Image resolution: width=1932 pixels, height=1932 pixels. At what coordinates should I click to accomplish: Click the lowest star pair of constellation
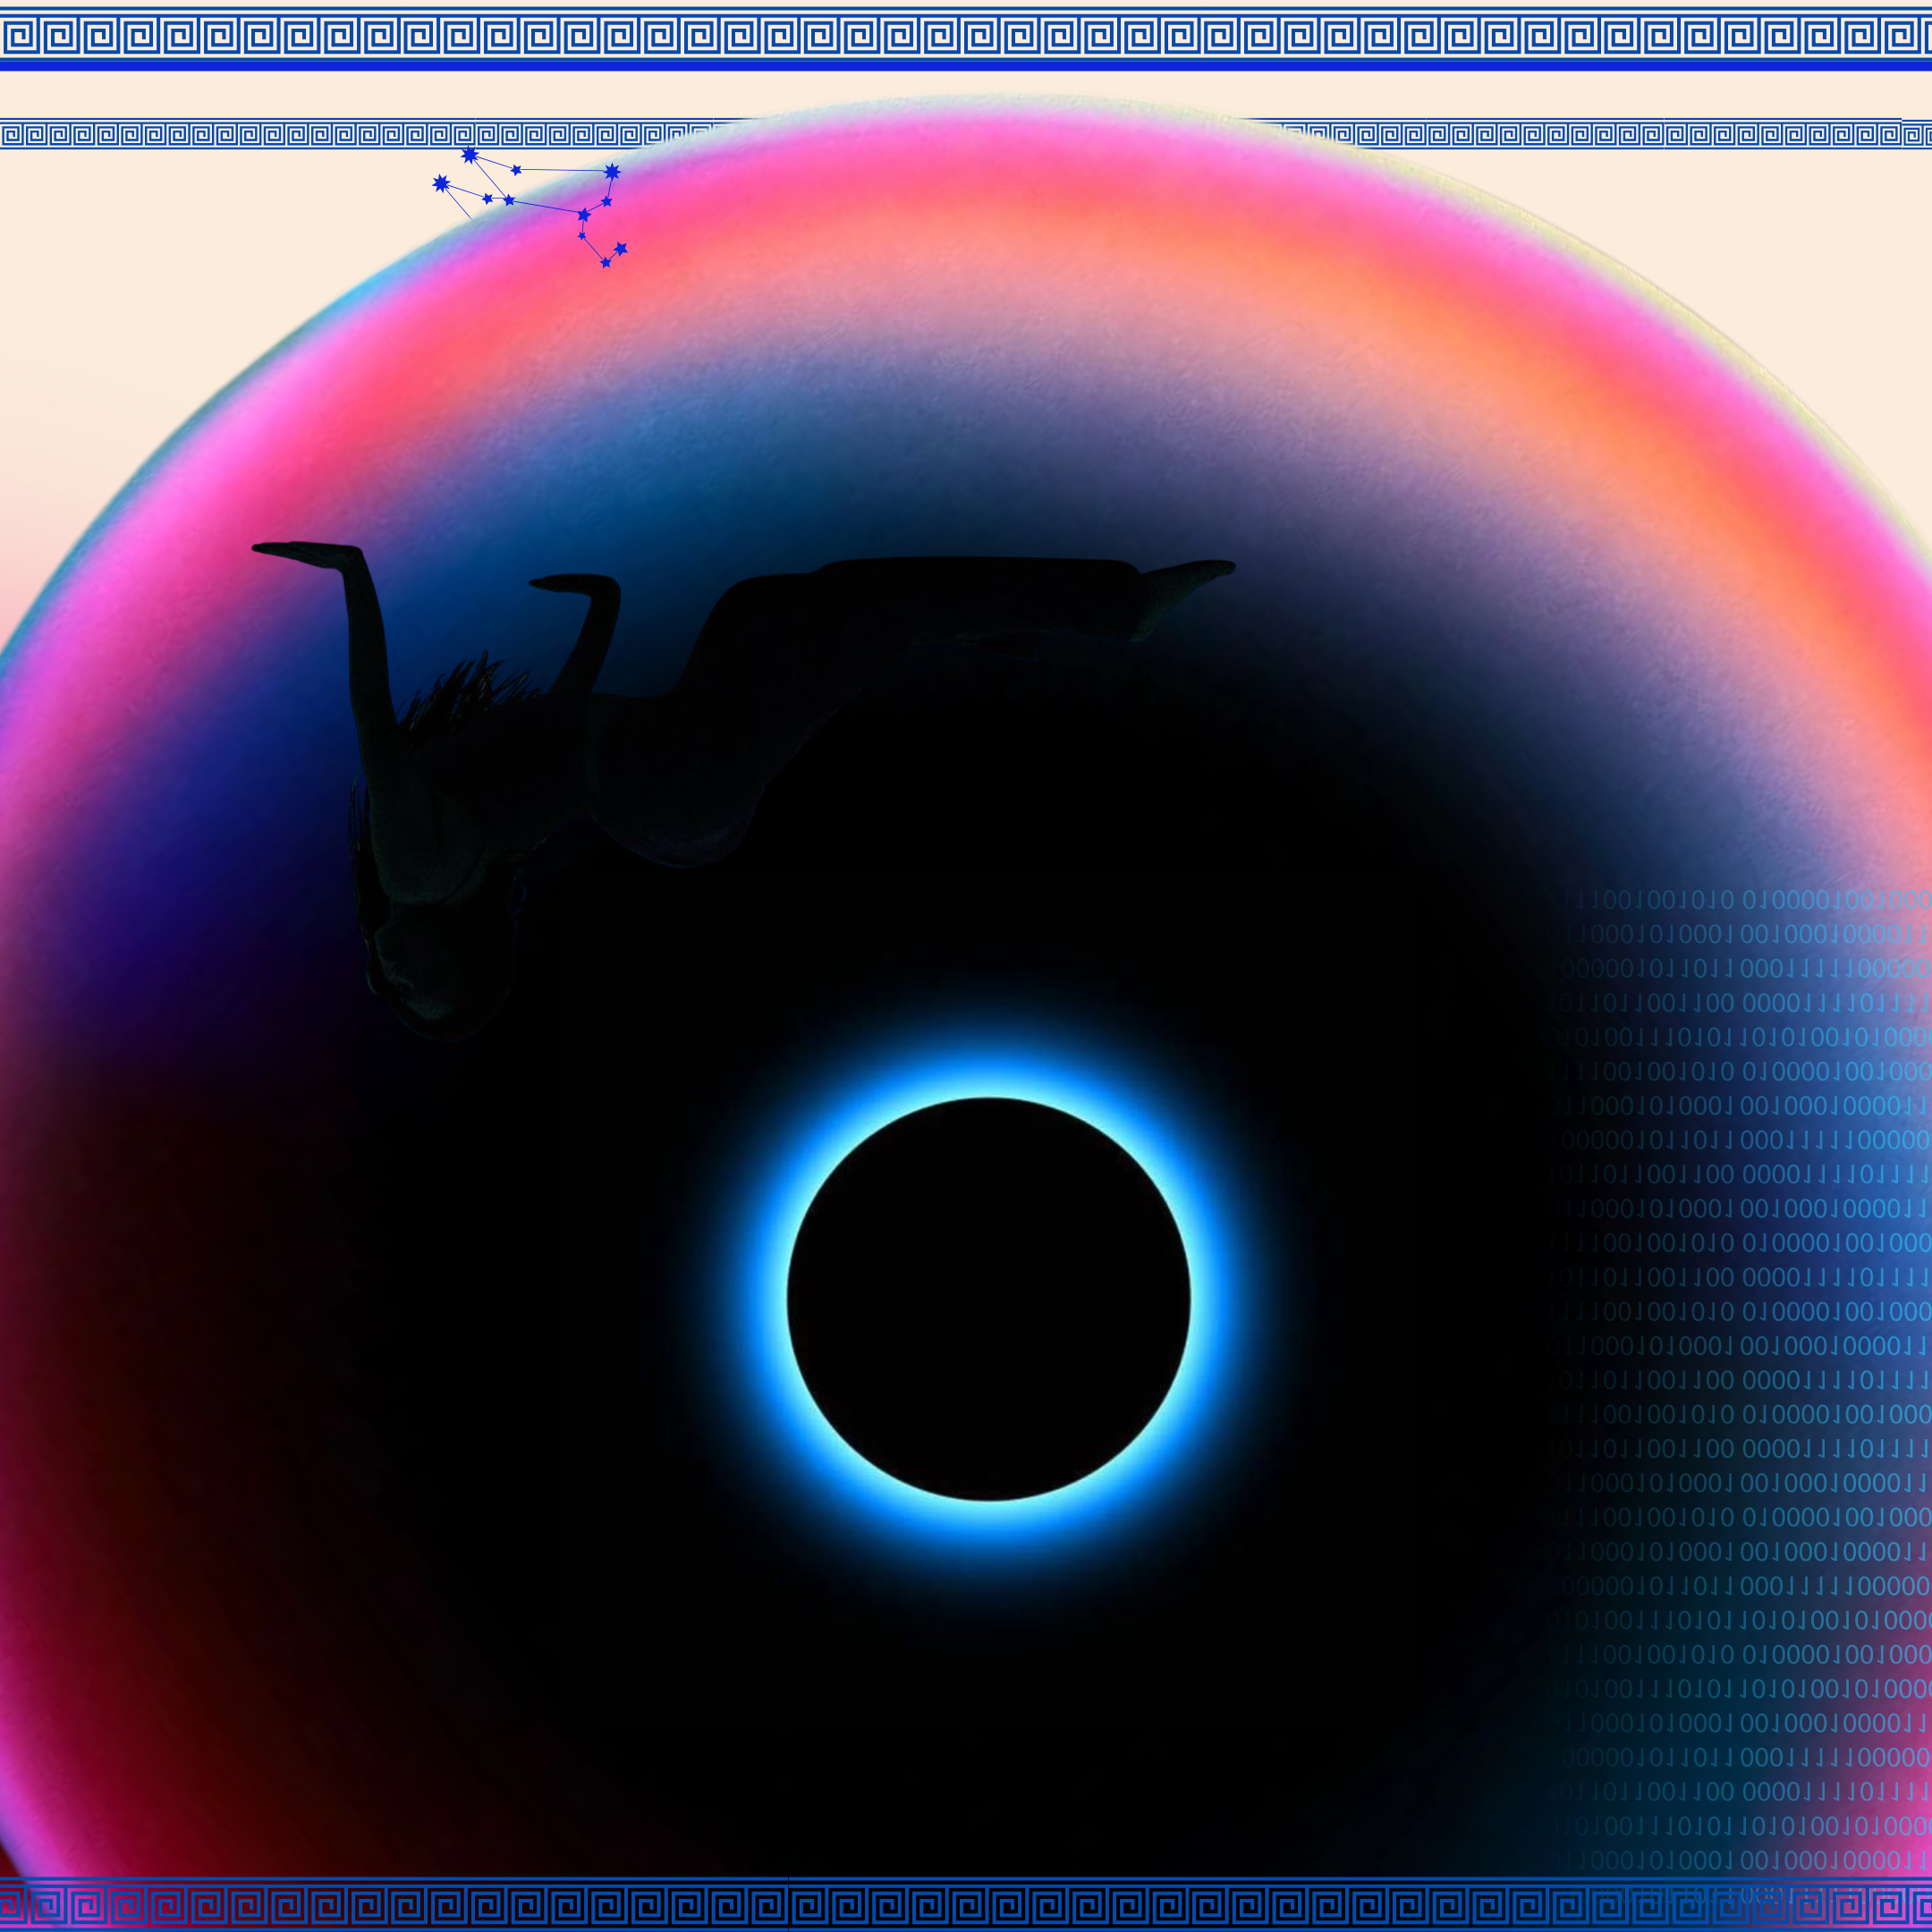click(613, 255)
